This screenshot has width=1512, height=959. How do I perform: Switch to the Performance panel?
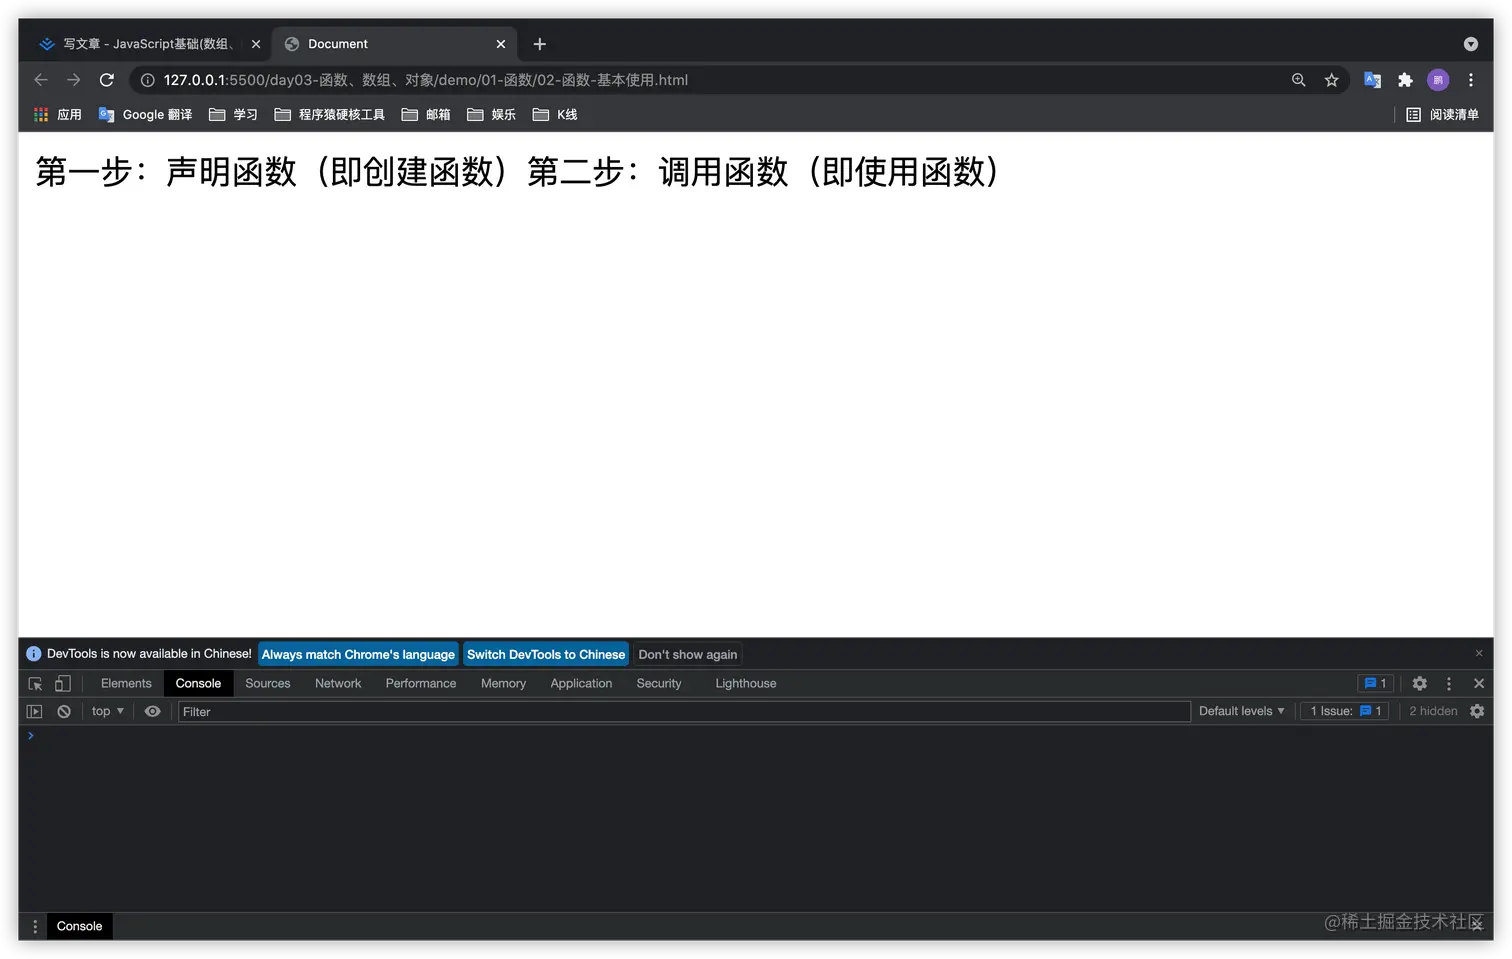tap(421, 684)
